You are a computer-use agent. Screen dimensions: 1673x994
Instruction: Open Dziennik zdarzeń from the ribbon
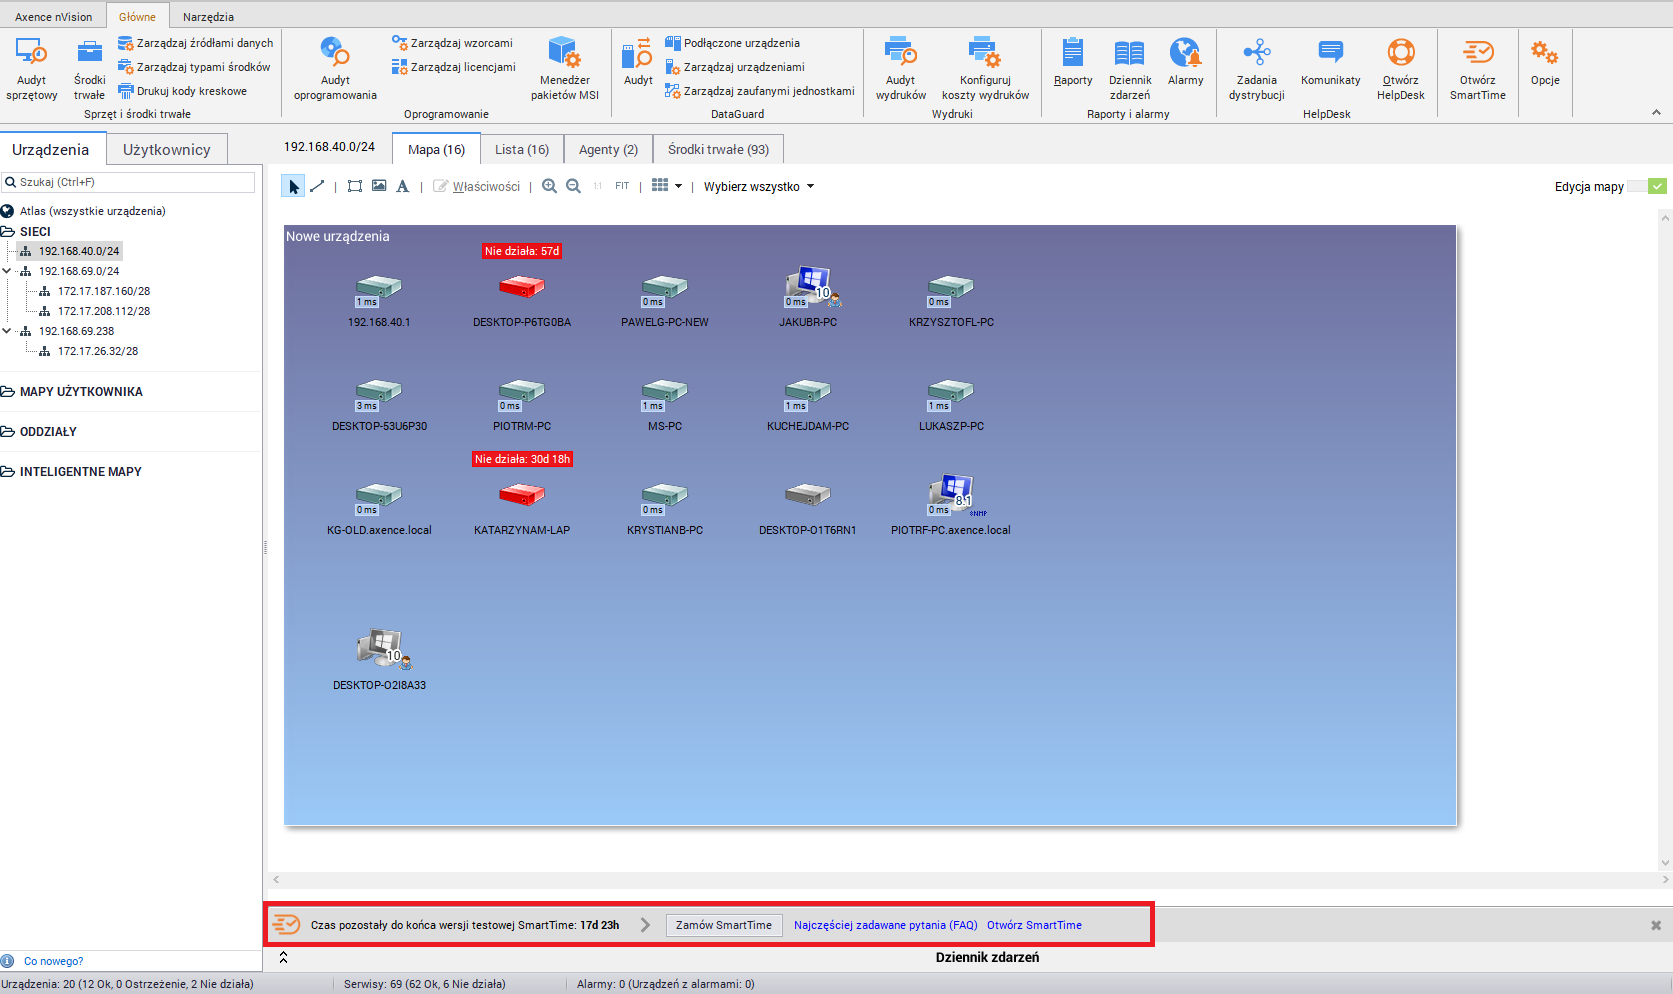[x=1129, y=68]
